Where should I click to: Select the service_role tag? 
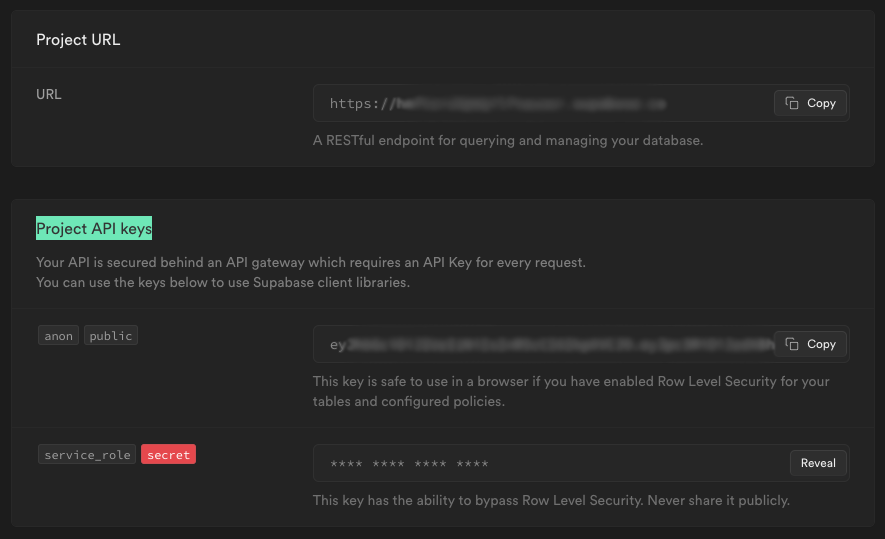point(87,454)
